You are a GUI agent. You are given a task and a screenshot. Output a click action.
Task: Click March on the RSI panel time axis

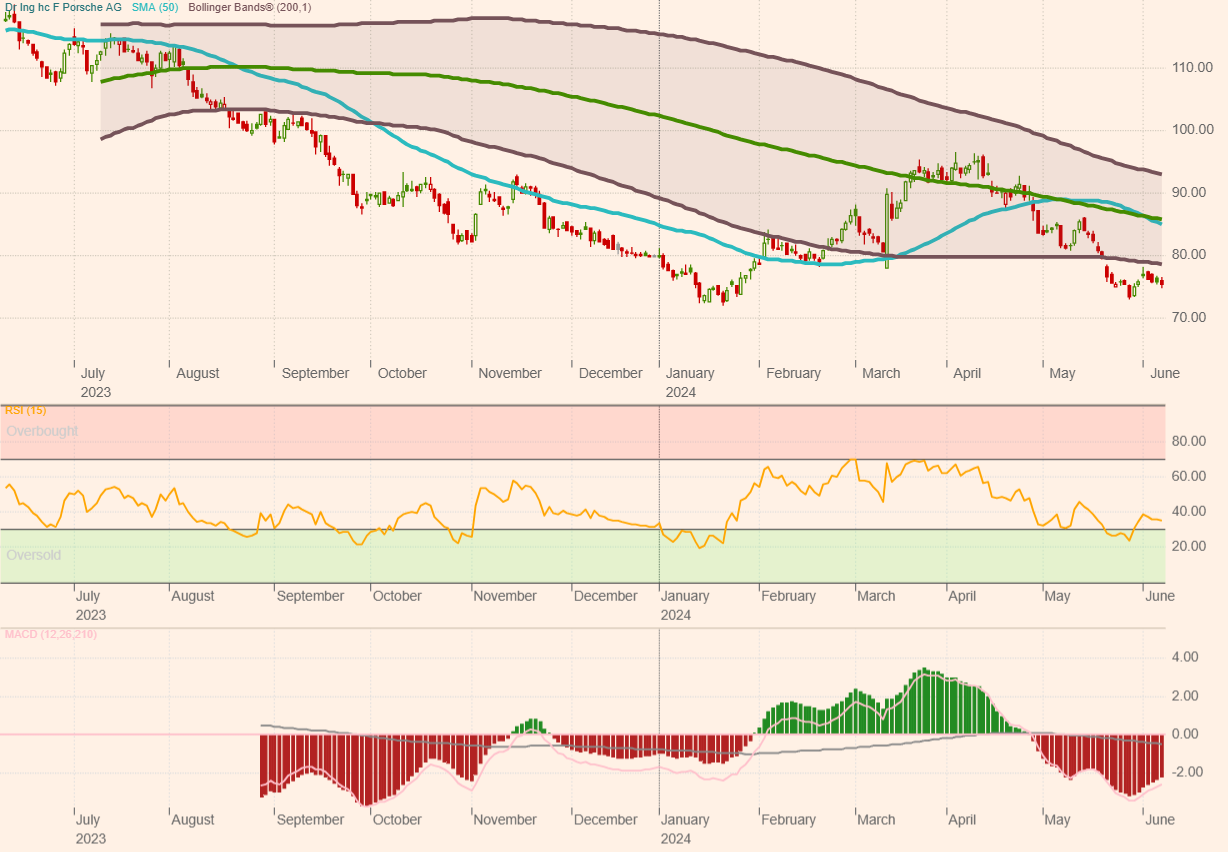pos(876,596)
